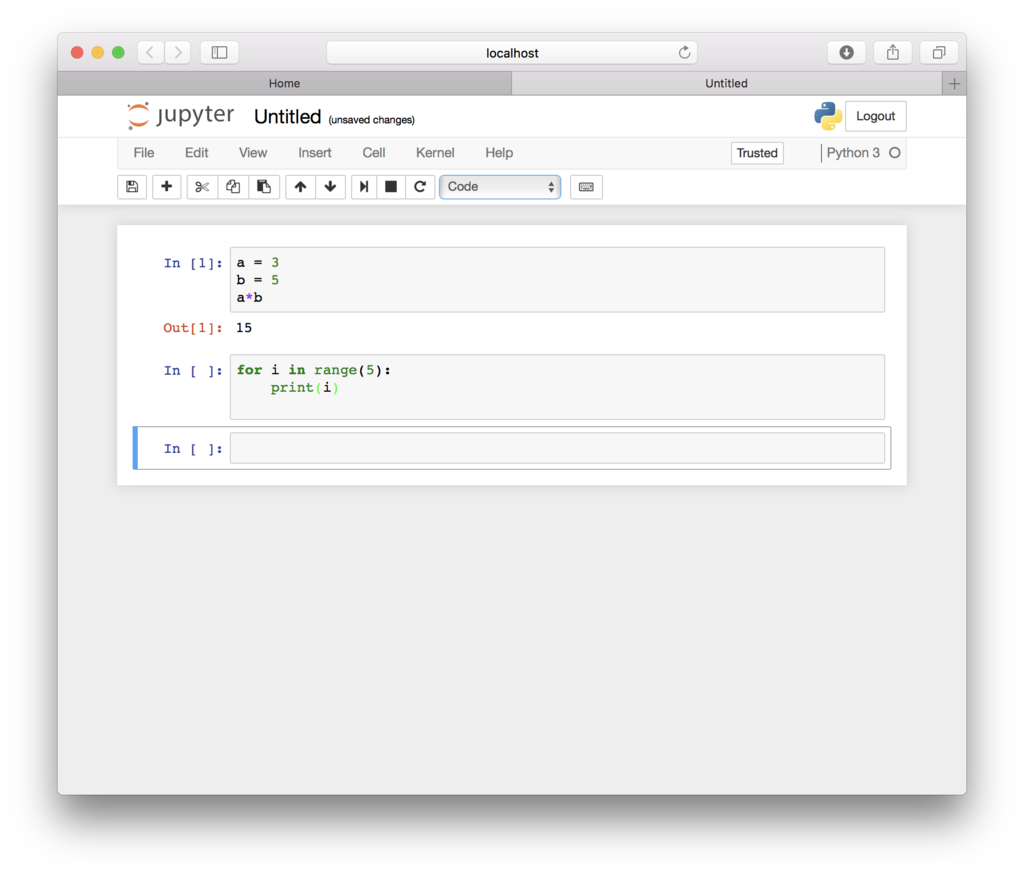Click the localhost address bar
This screenshot has height=877, width=1024.
(512, 52)
